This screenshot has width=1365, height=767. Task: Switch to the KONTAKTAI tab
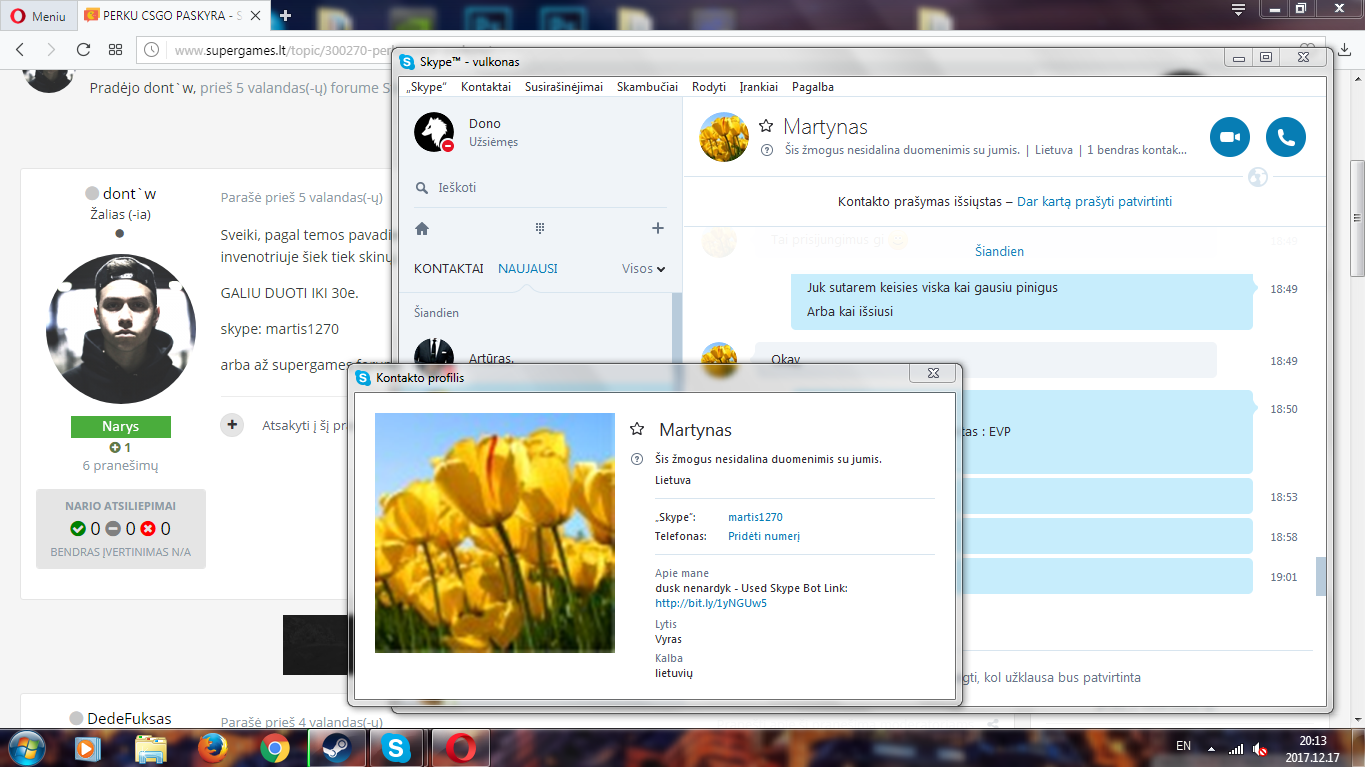click(449, 269)
